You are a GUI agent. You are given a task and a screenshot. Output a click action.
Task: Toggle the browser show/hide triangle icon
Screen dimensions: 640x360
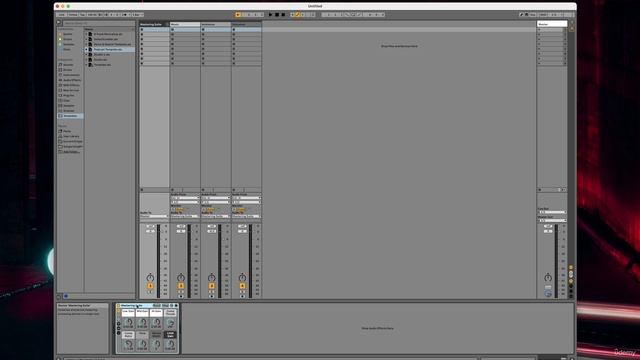[x=59, y=23]
